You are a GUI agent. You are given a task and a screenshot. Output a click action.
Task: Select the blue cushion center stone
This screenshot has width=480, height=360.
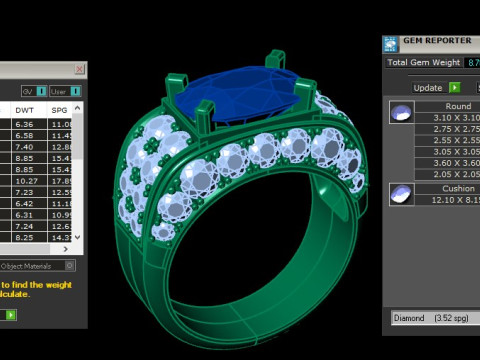pyautogui.click(x=238, y=94)
